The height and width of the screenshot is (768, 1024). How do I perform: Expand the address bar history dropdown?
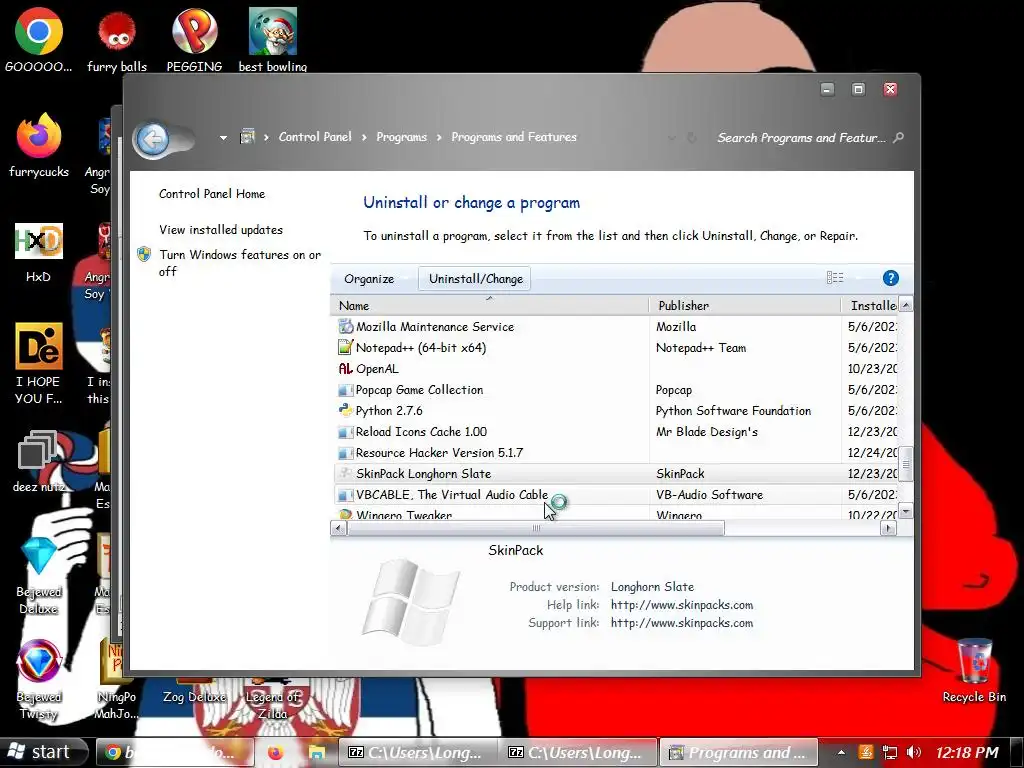click(x=671, y=138)
